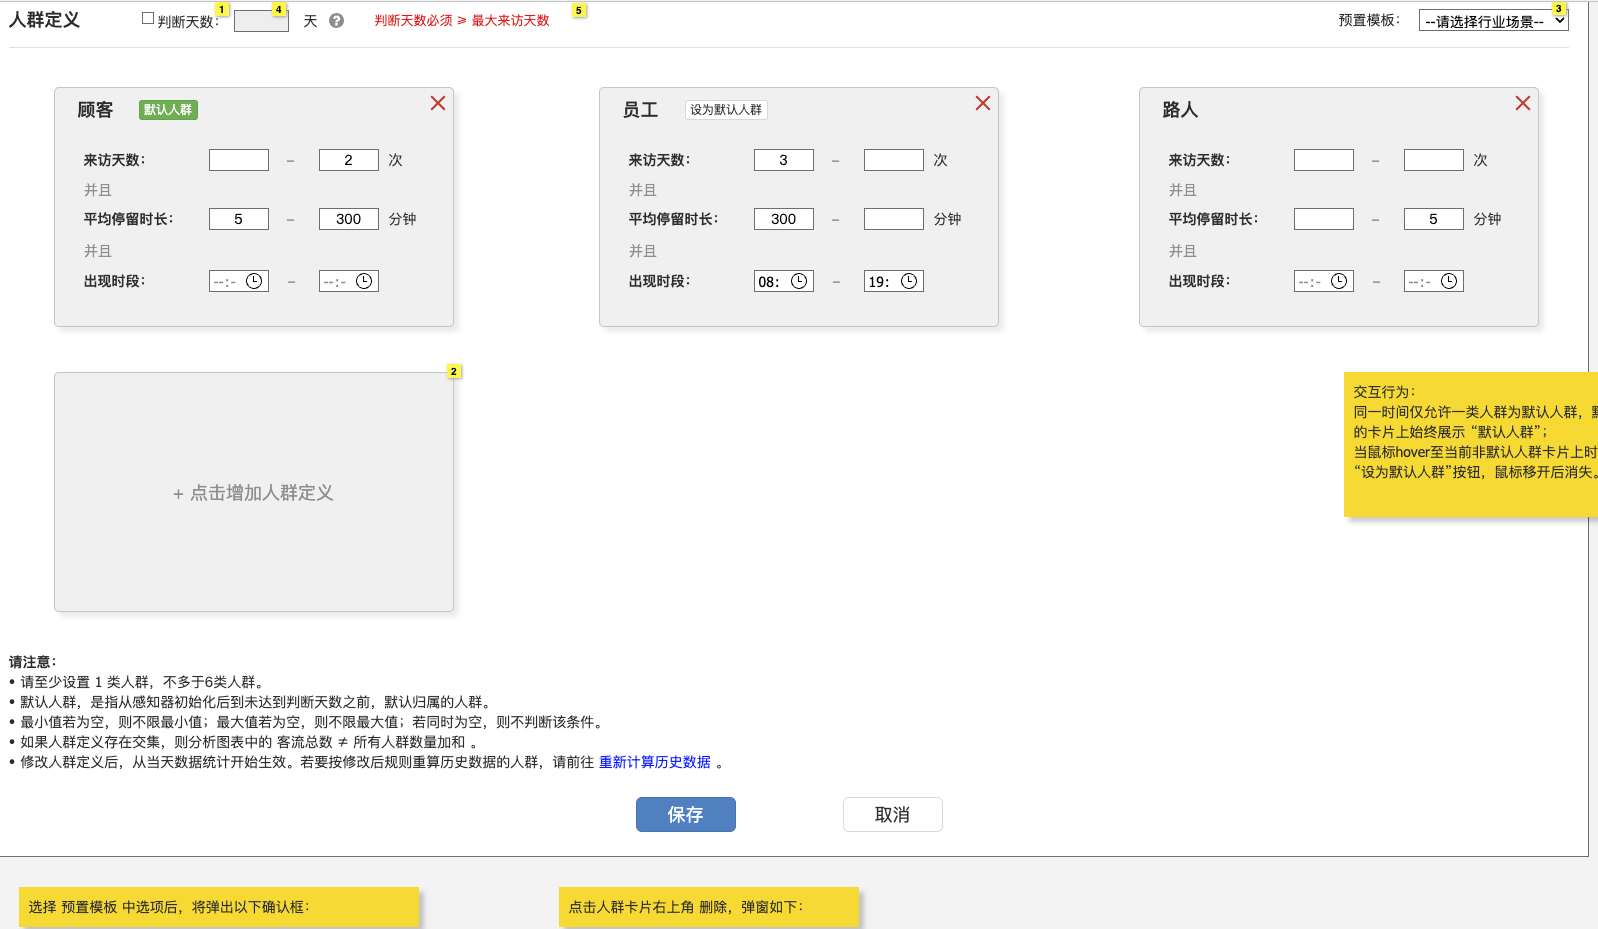Click 员工 来访天数 minimum field showing 3

pyautogui.click(x=784, y=160)
